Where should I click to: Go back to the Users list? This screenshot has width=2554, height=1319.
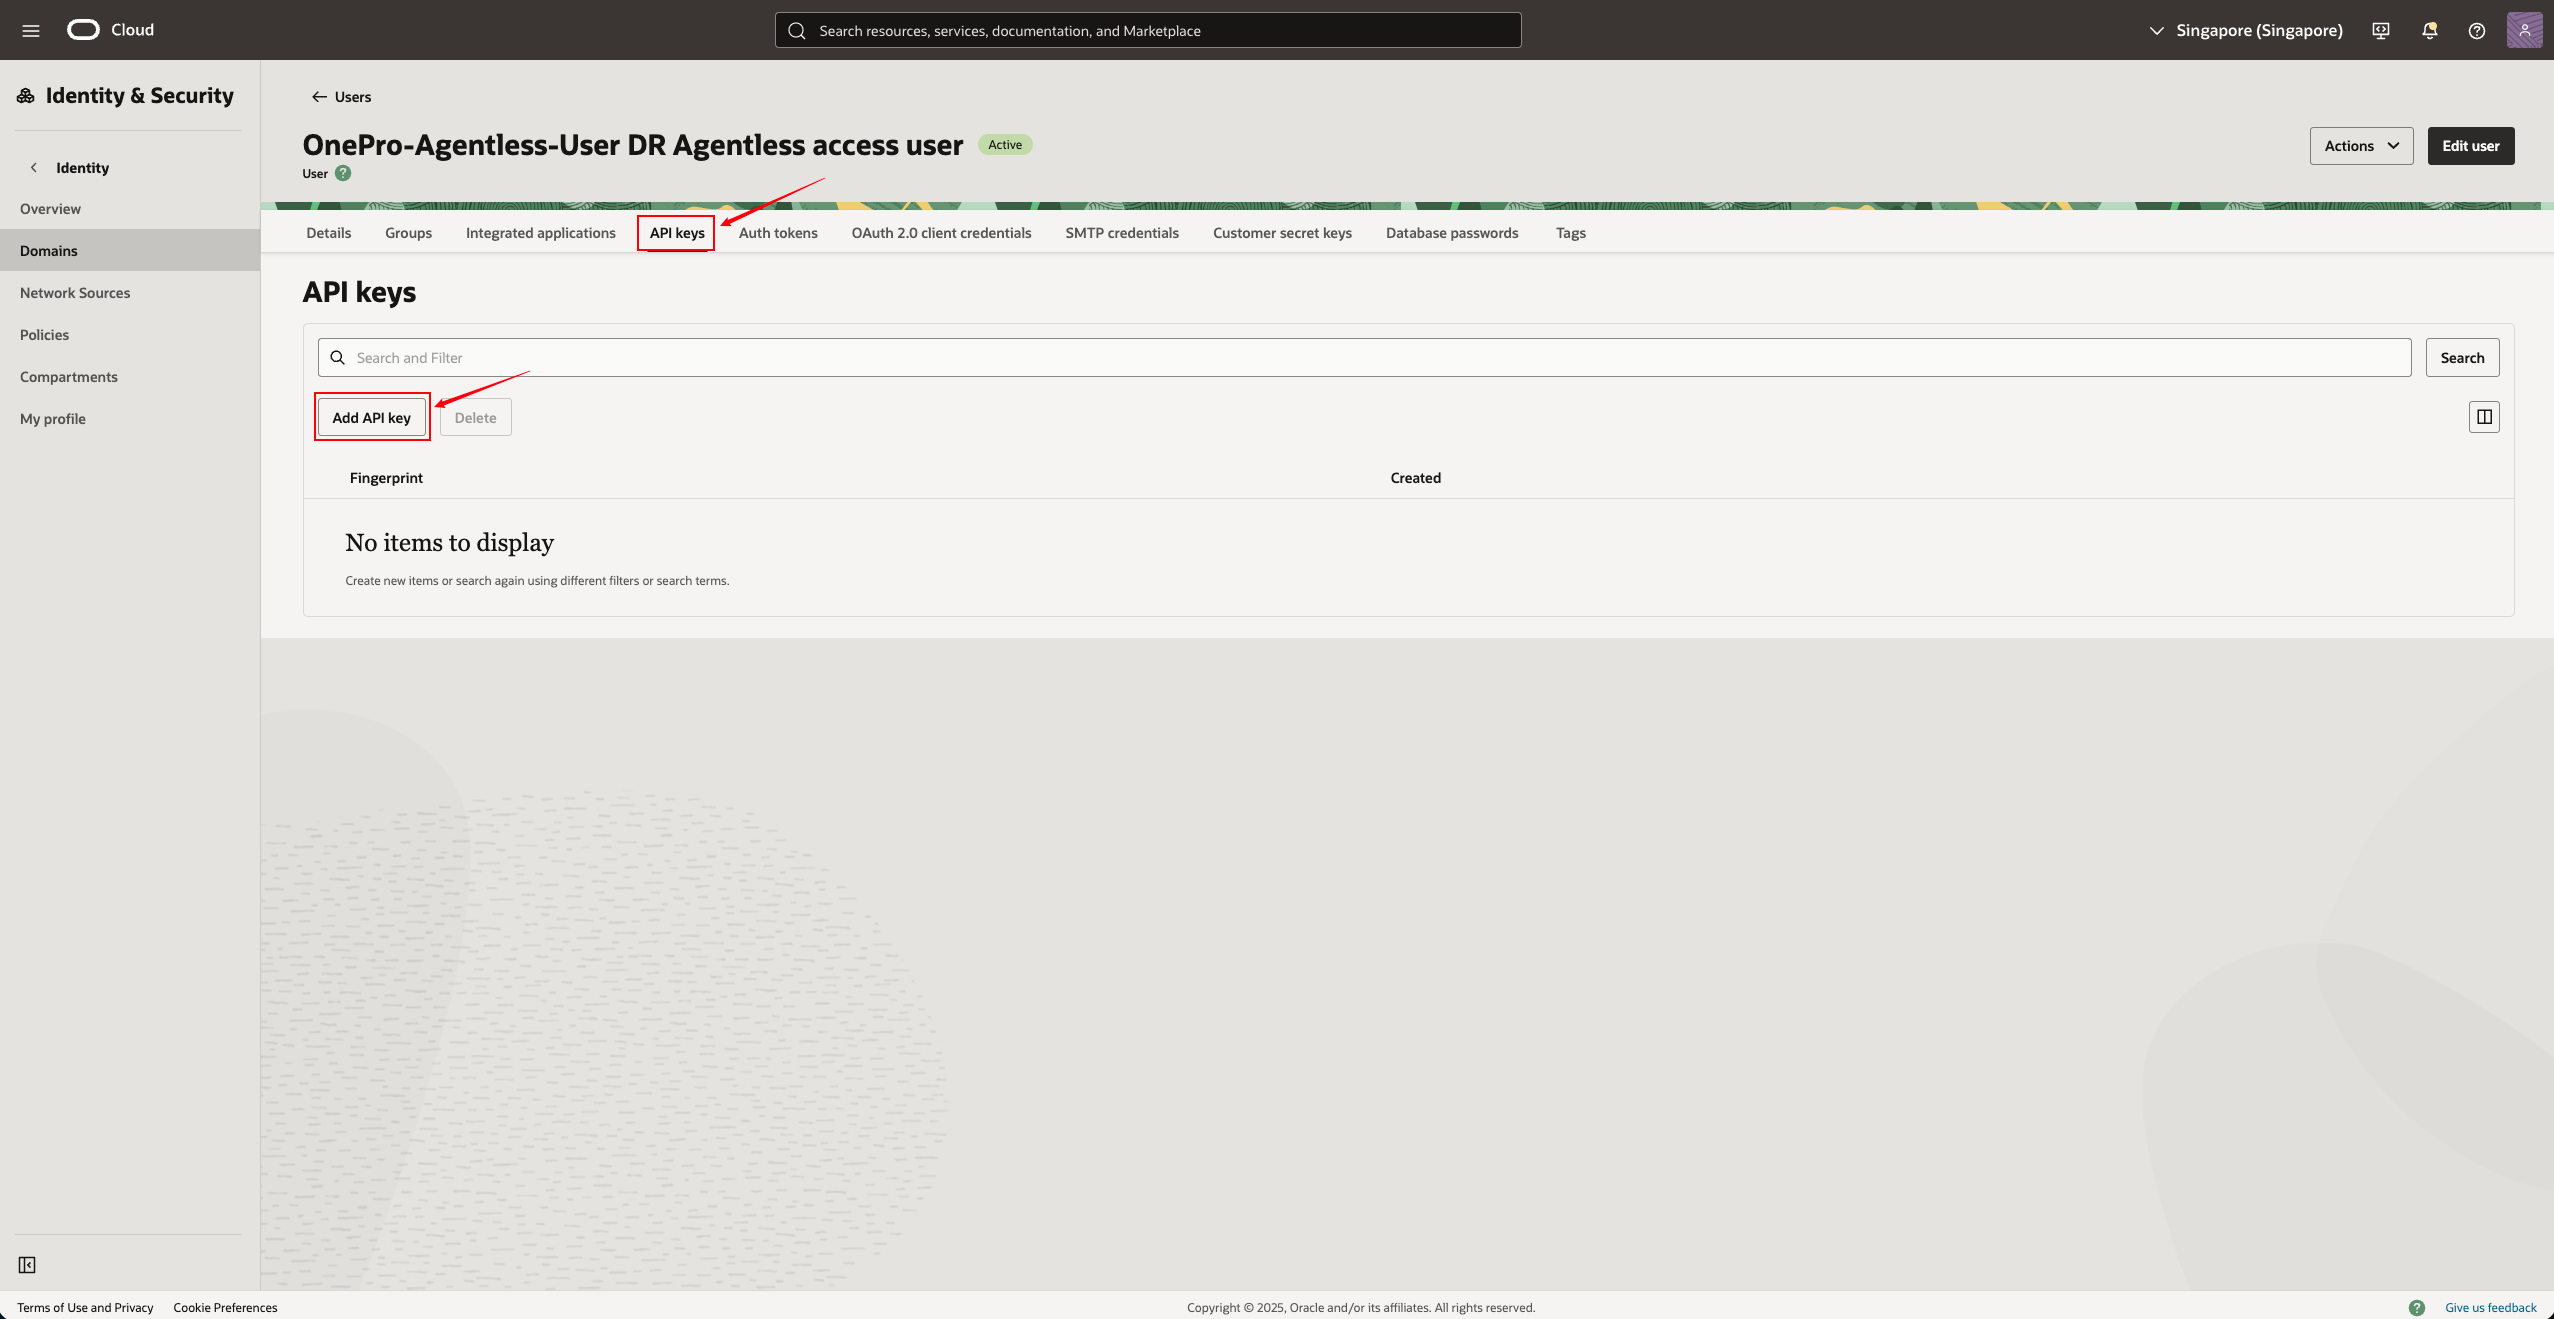341,97
